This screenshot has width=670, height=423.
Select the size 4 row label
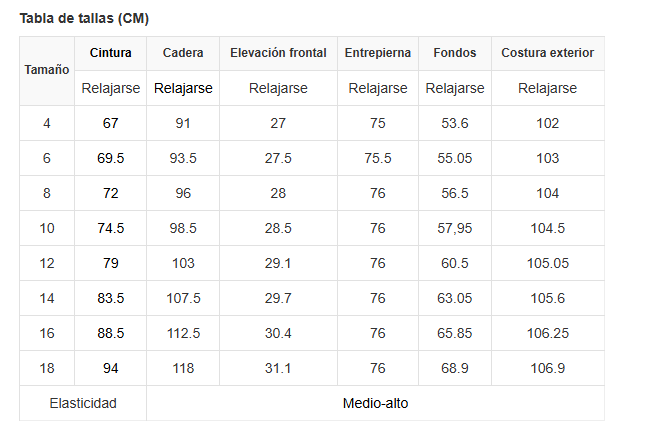(47, 123)
